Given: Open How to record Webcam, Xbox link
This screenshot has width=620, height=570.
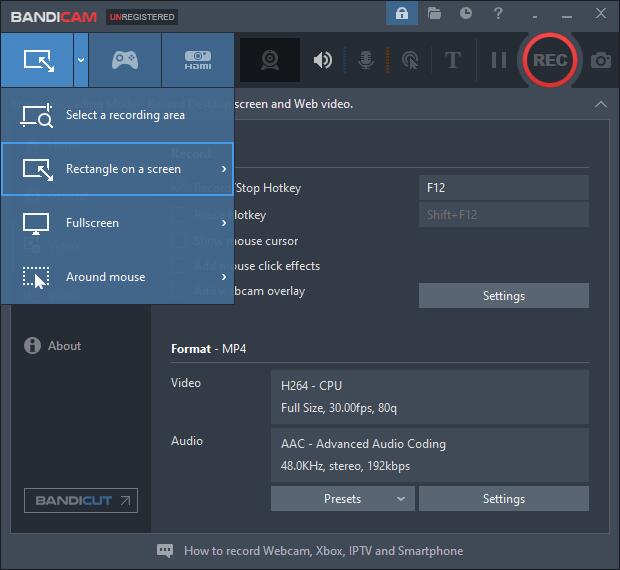Looking at the screenshot, I should [x=323, y=551].
